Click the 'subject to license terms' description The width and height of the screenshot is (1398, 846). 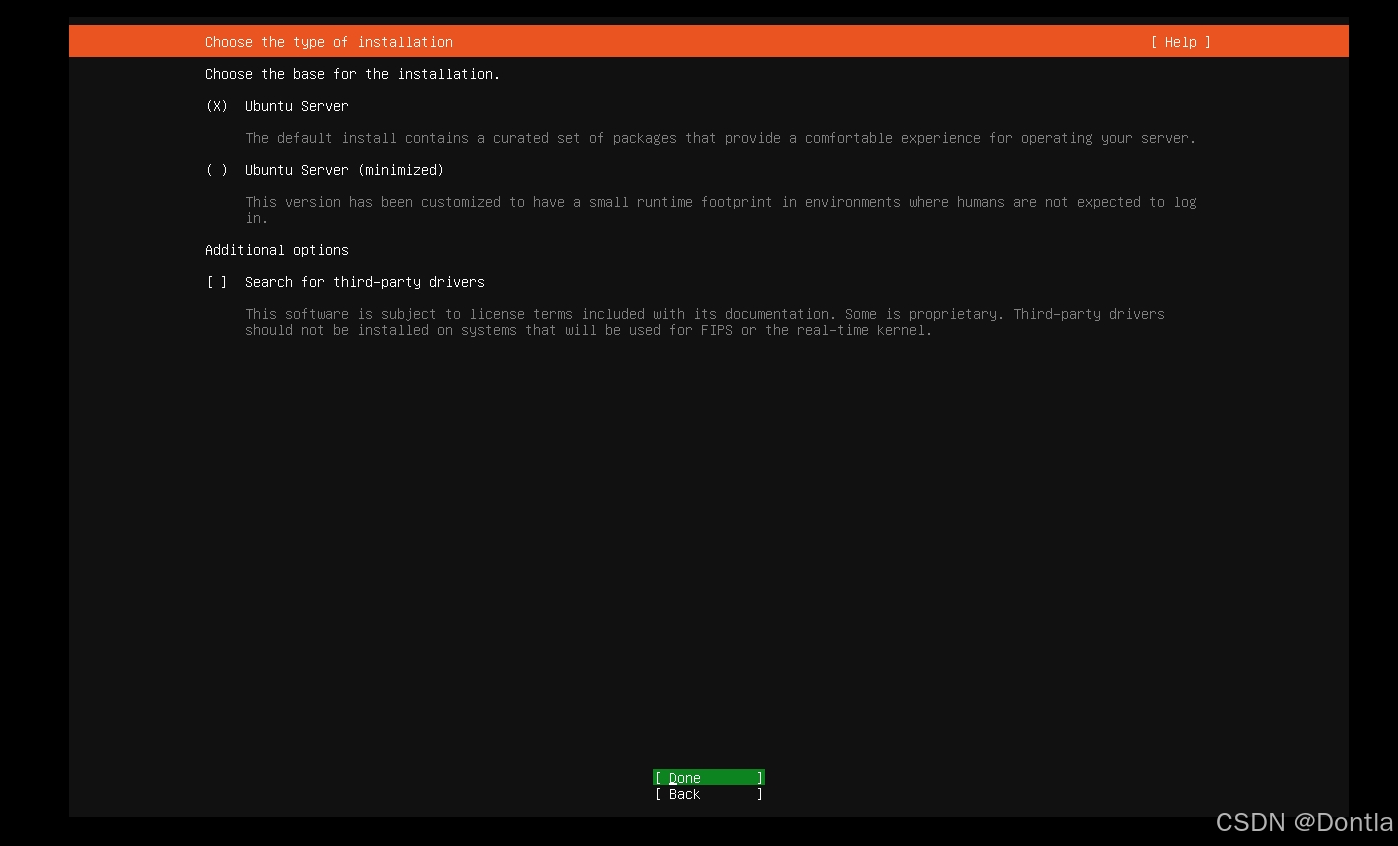pos(704,322)
